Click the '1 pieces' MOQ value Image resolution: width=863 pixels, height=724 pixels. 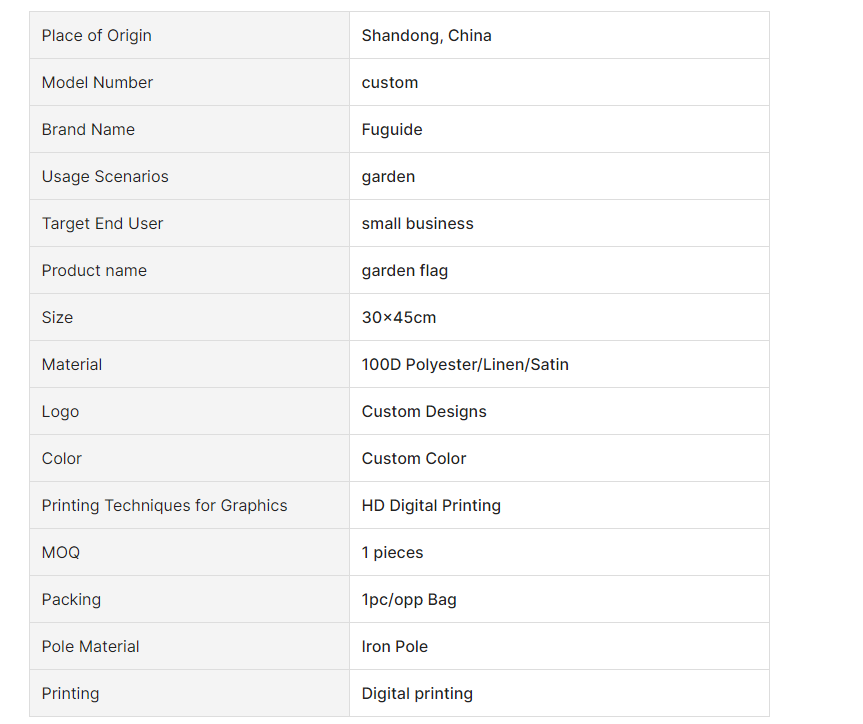392,552
